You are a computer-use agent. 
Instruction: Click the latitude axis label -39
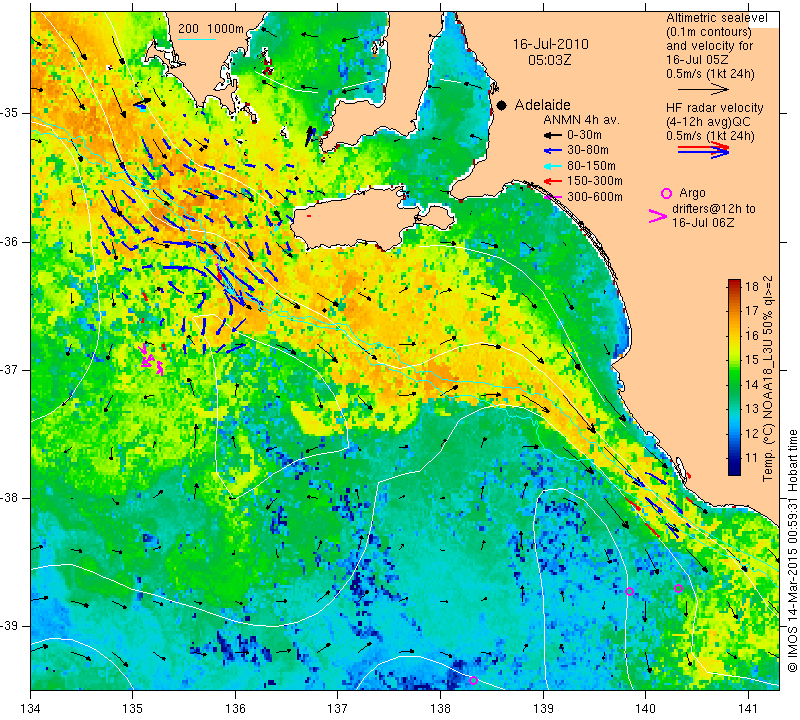tap(9, 626)
